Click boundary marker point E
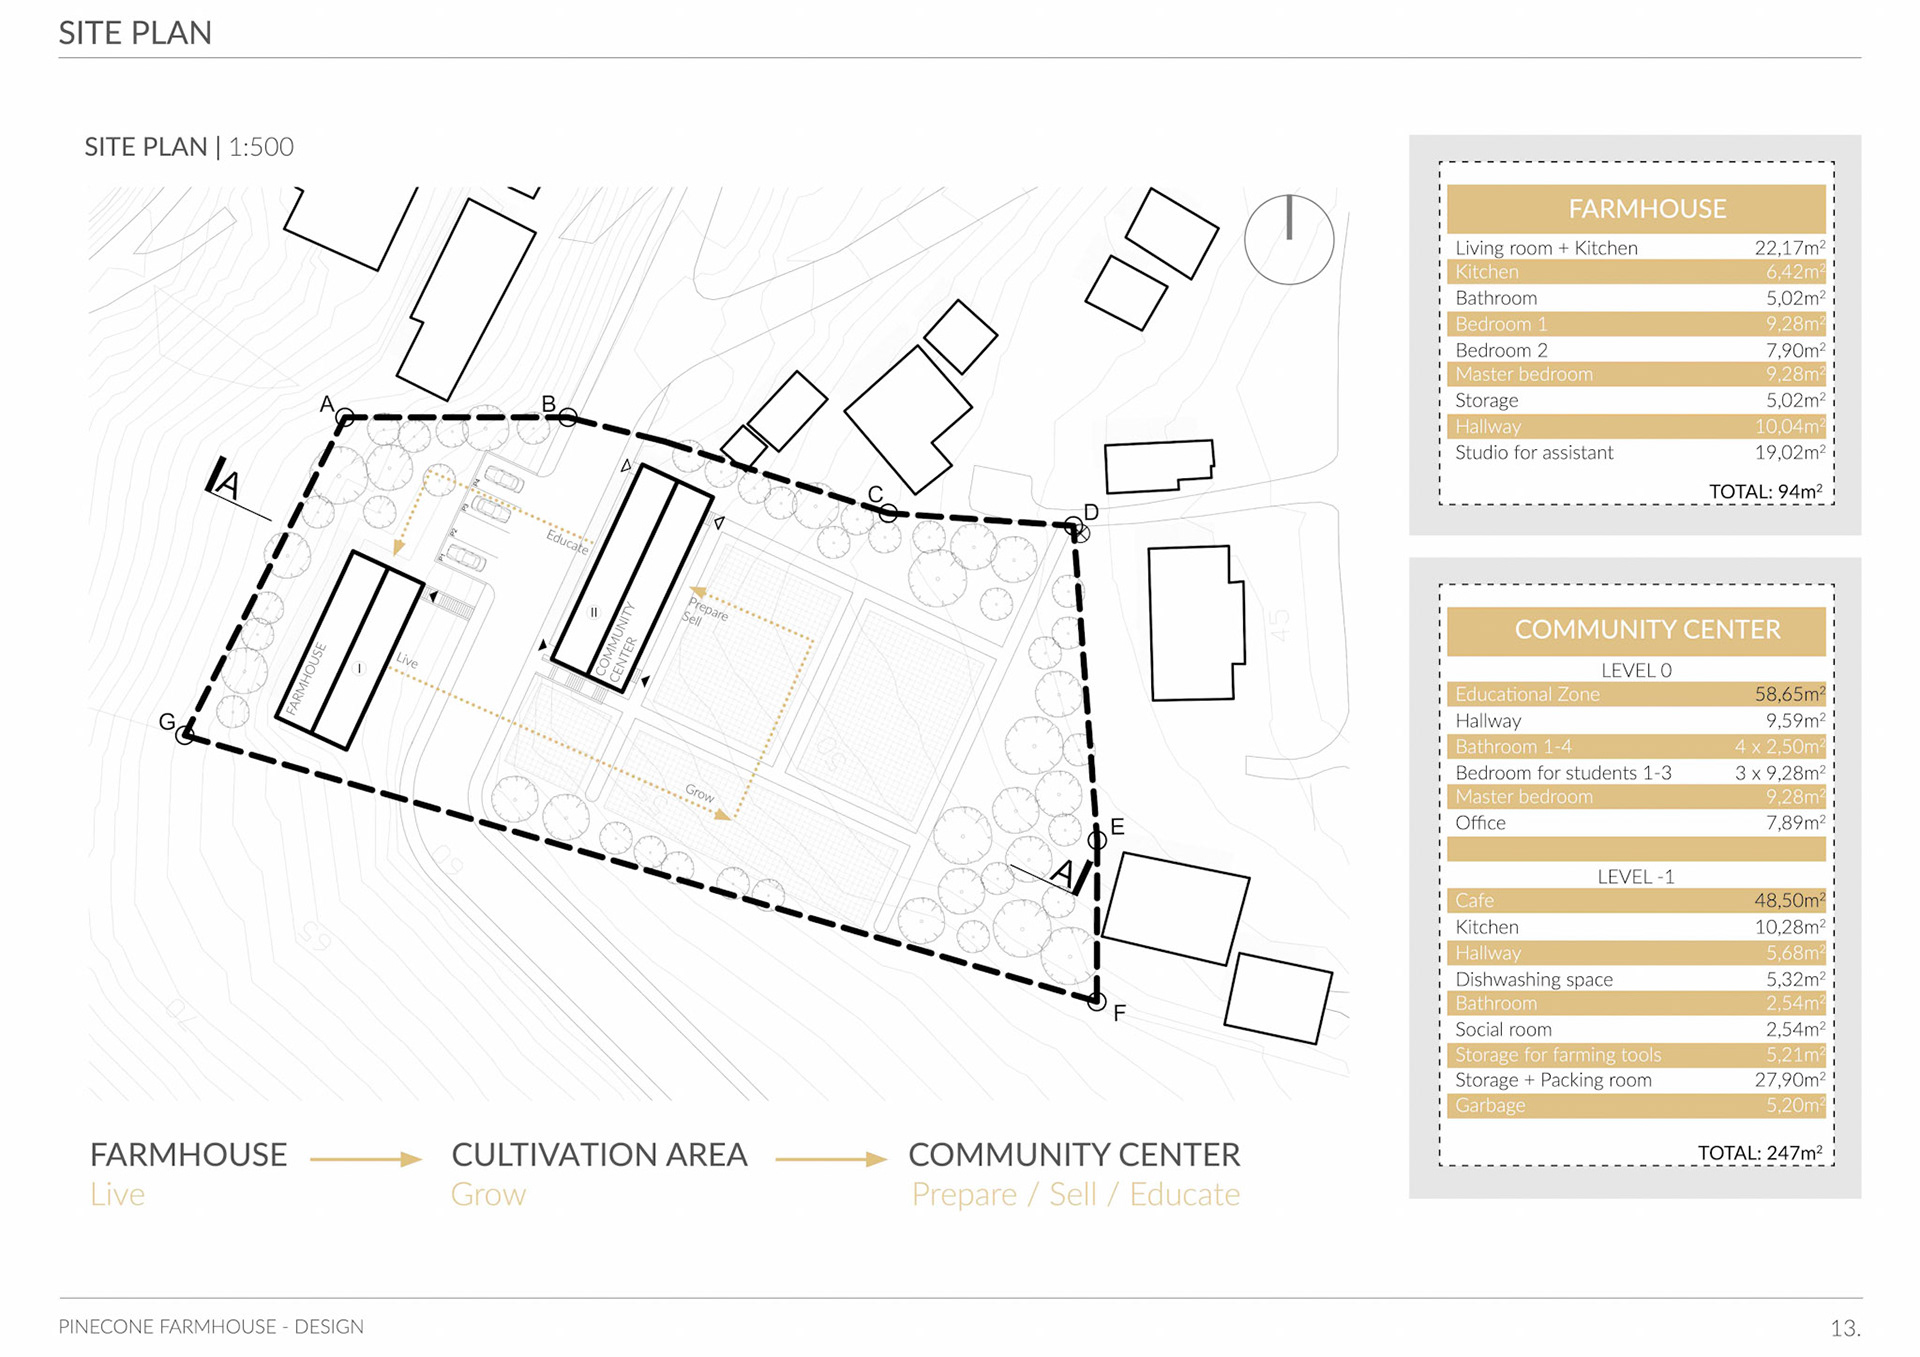The width and height of the screenshot is (1920, 1357). [1097, 840]
